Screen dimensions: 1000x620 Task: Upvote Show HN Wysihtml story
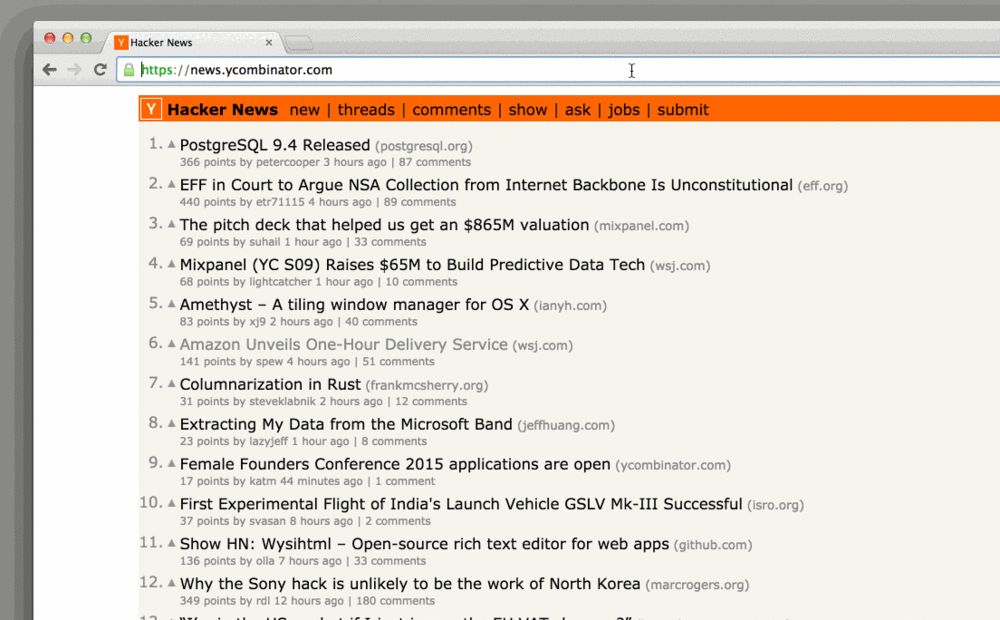[171, 543]
